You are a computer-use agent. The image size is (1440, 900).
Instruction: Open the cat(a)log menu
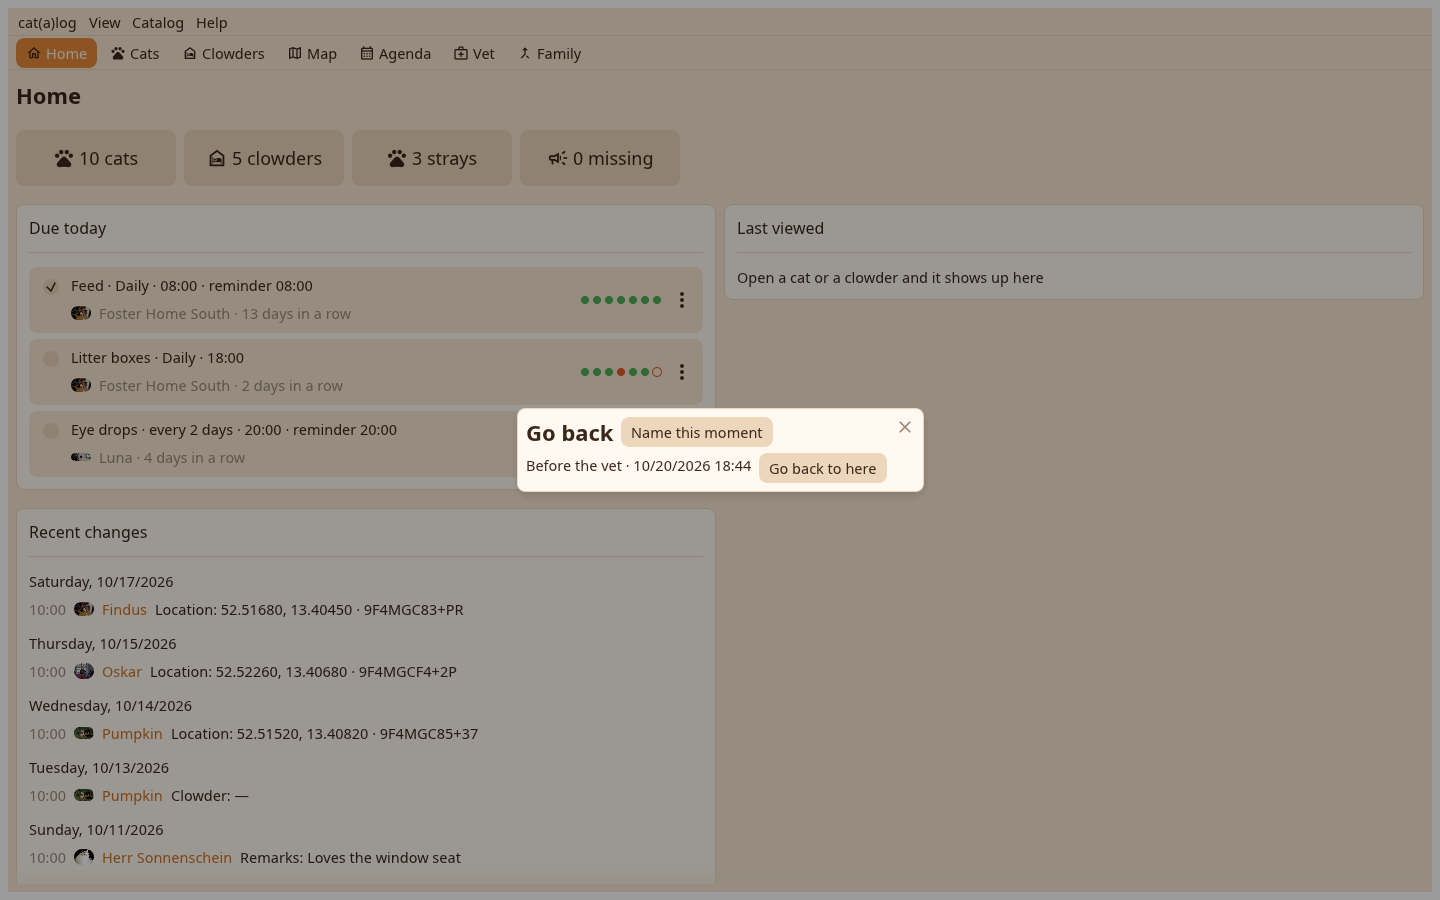[x=47, y=23]
